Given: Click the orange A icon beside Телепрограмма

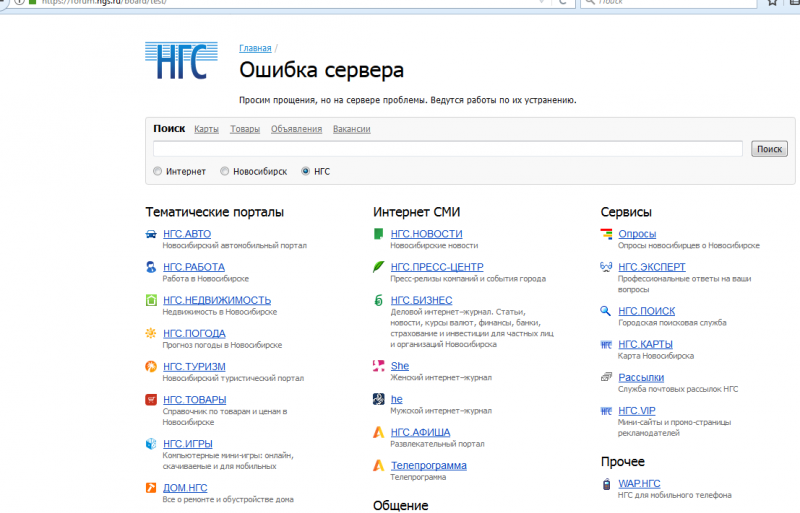Looking at the screenshot, I should pyautogui.click(x=379, y=466).
